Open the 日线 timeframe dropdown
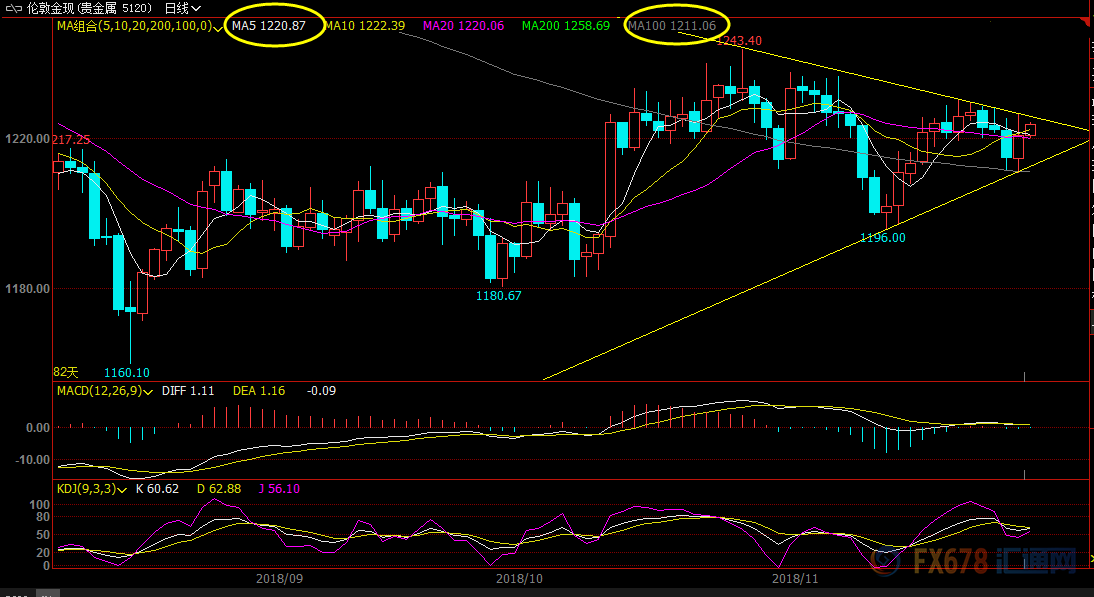1094x597 pixels. (183, 8)
